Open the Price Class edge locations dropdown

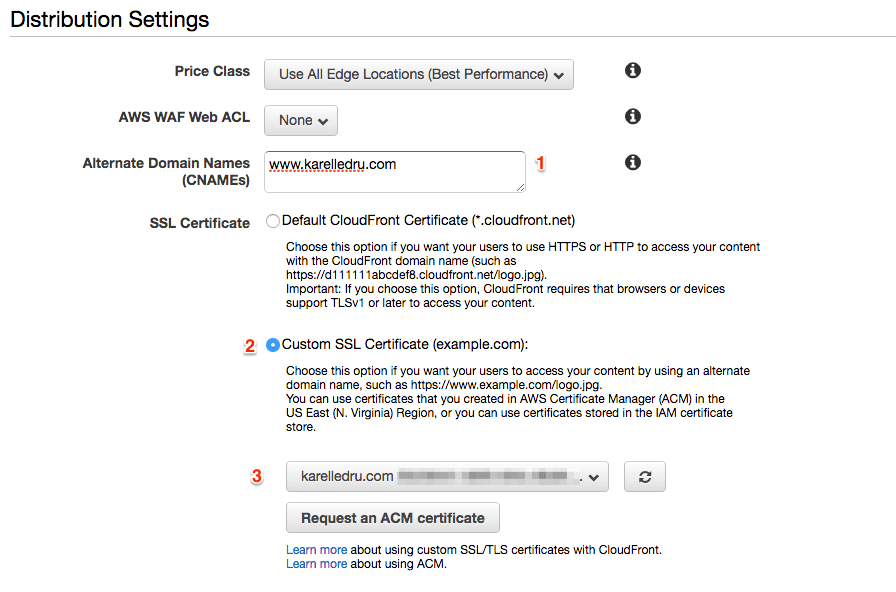(419, 74)
